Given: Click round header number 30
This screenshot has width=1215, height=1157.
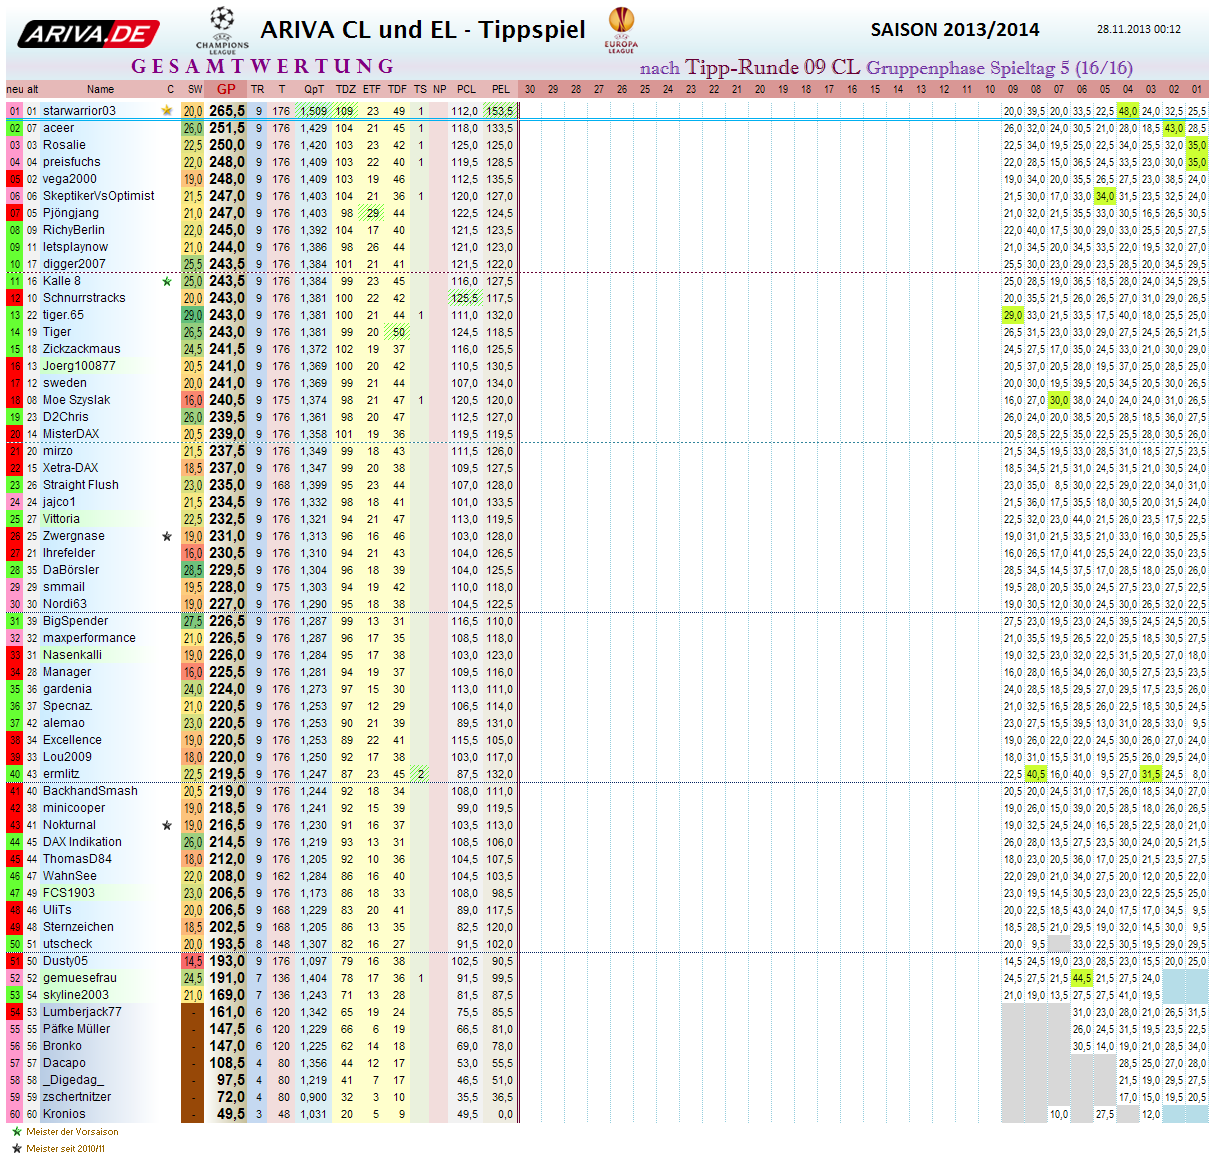Looking at the screenshot, I should [530, 89].
